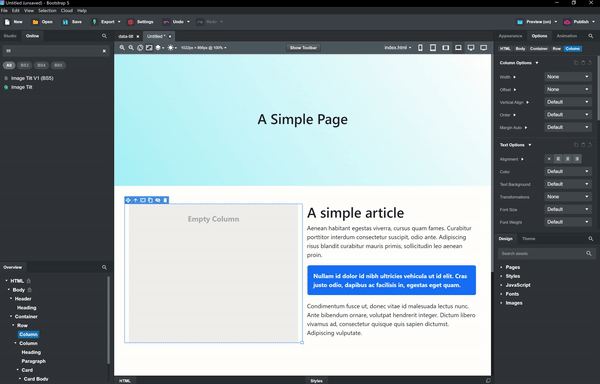Click the image overlay icon in canvas toolbar
The height and width of the screenshot is (384, 600).
(x=149, y=48)
